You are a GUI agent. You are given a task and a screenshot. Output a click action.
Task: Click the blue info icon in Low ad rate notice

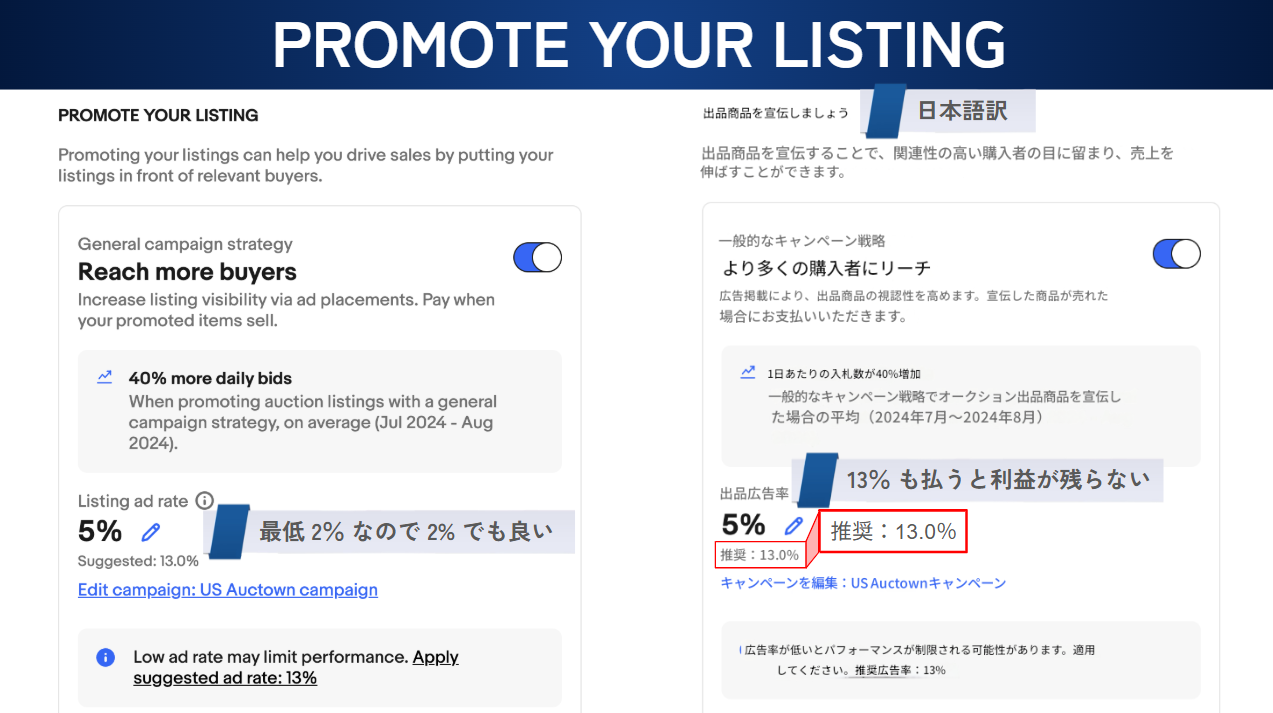tap(105, 657)
